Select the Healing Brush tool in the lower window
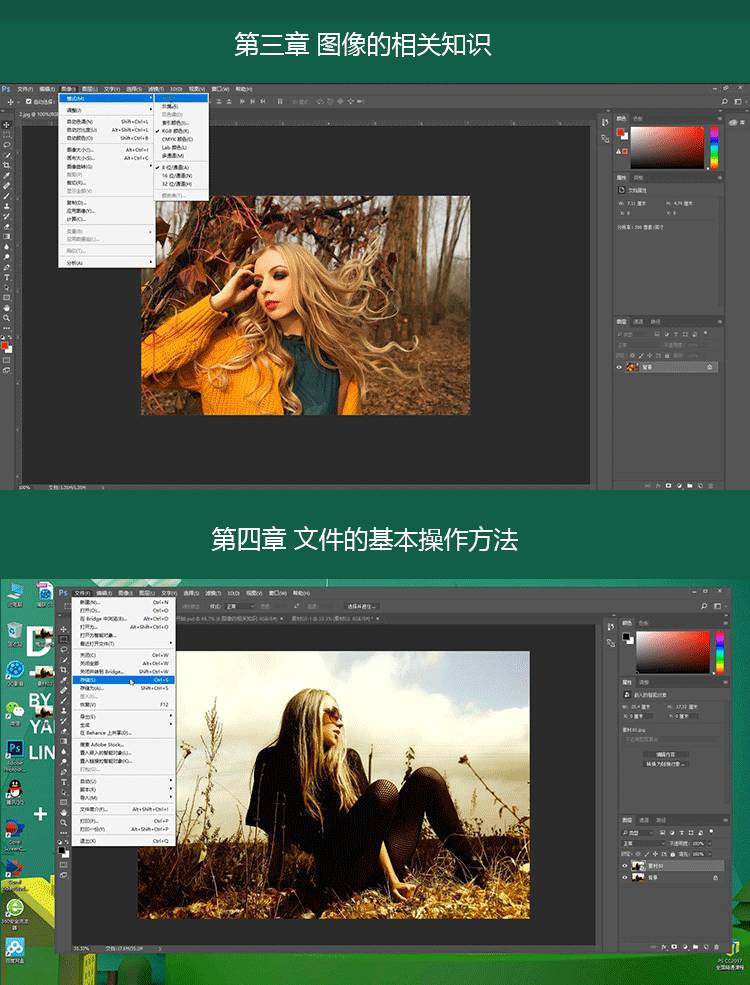This screenshot has width=750, height=985. coord(63,690)
